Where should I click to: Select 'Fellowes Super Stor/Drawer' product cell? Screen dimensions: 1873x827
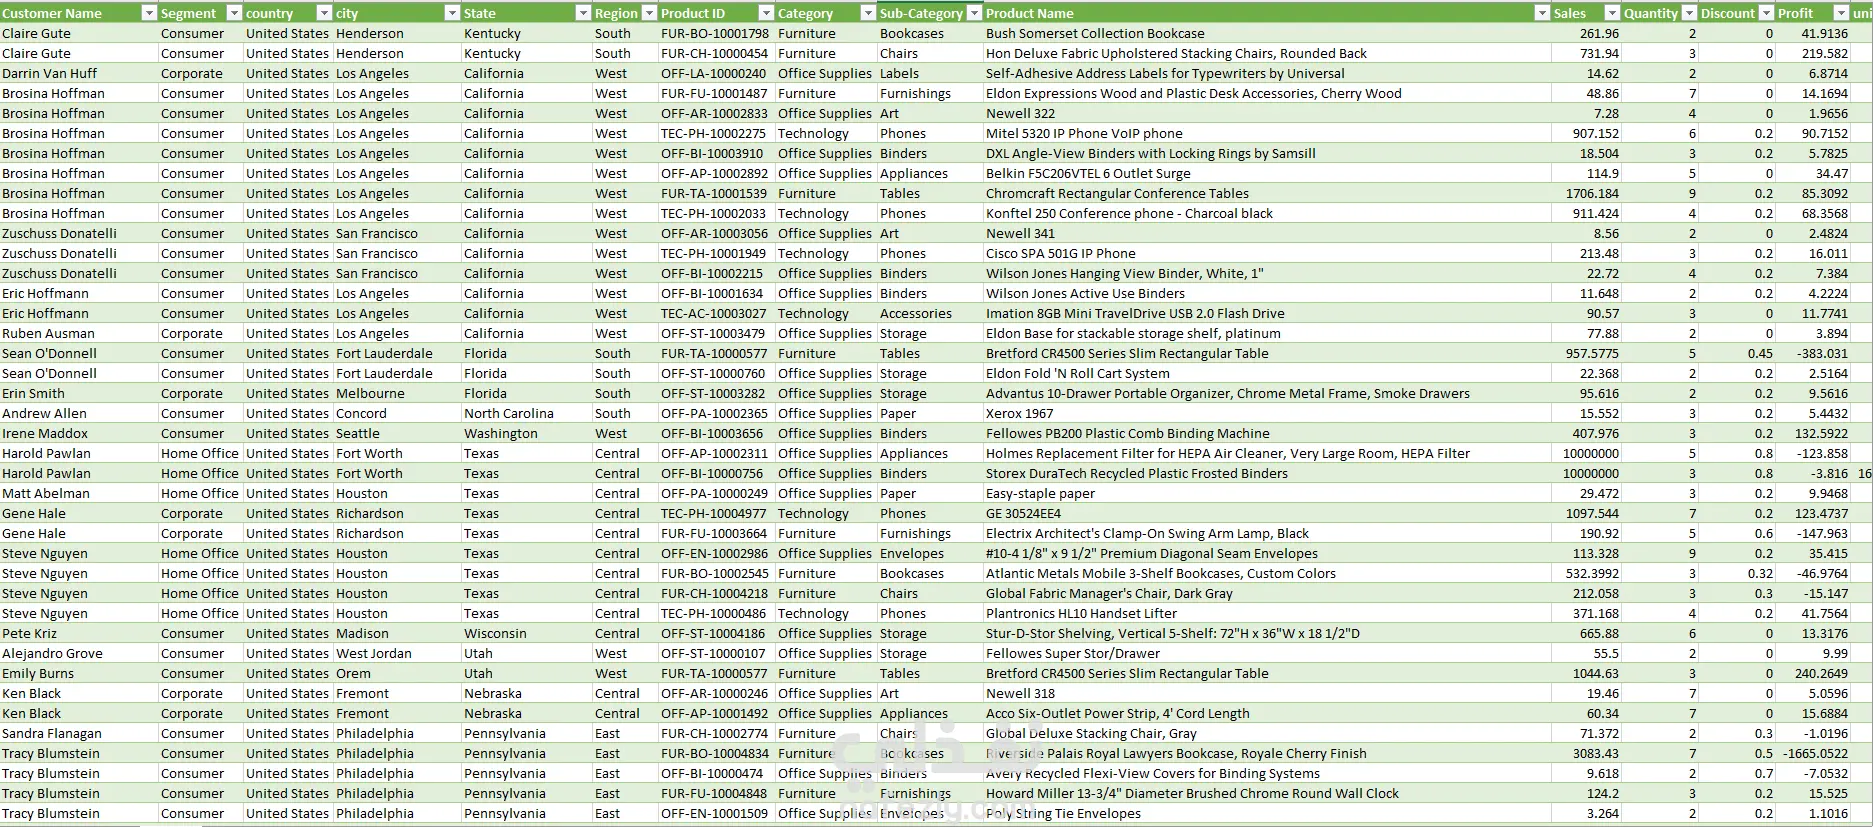1267,653
